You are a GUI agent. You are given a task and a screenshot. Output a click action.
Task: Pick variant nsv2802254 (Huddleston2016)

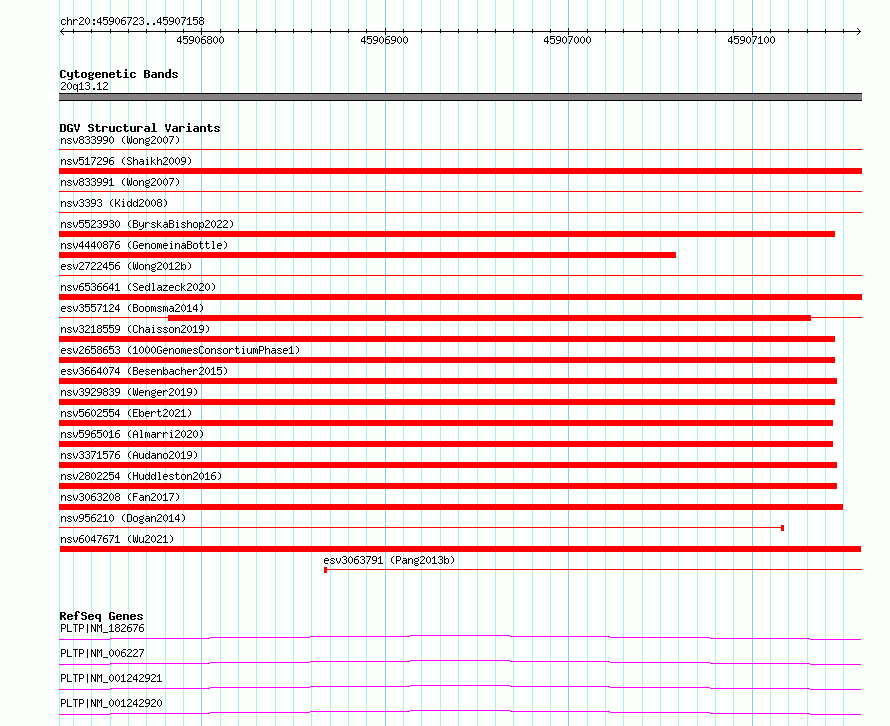(x=141, y=476)
